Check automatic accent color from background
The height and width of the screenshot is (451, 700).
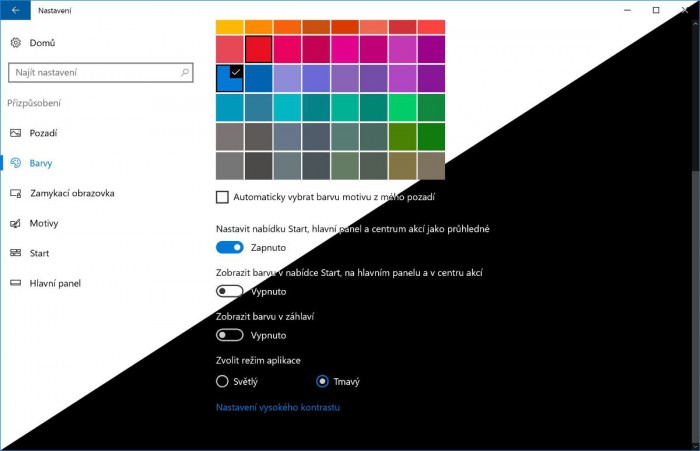pos(223,197)
